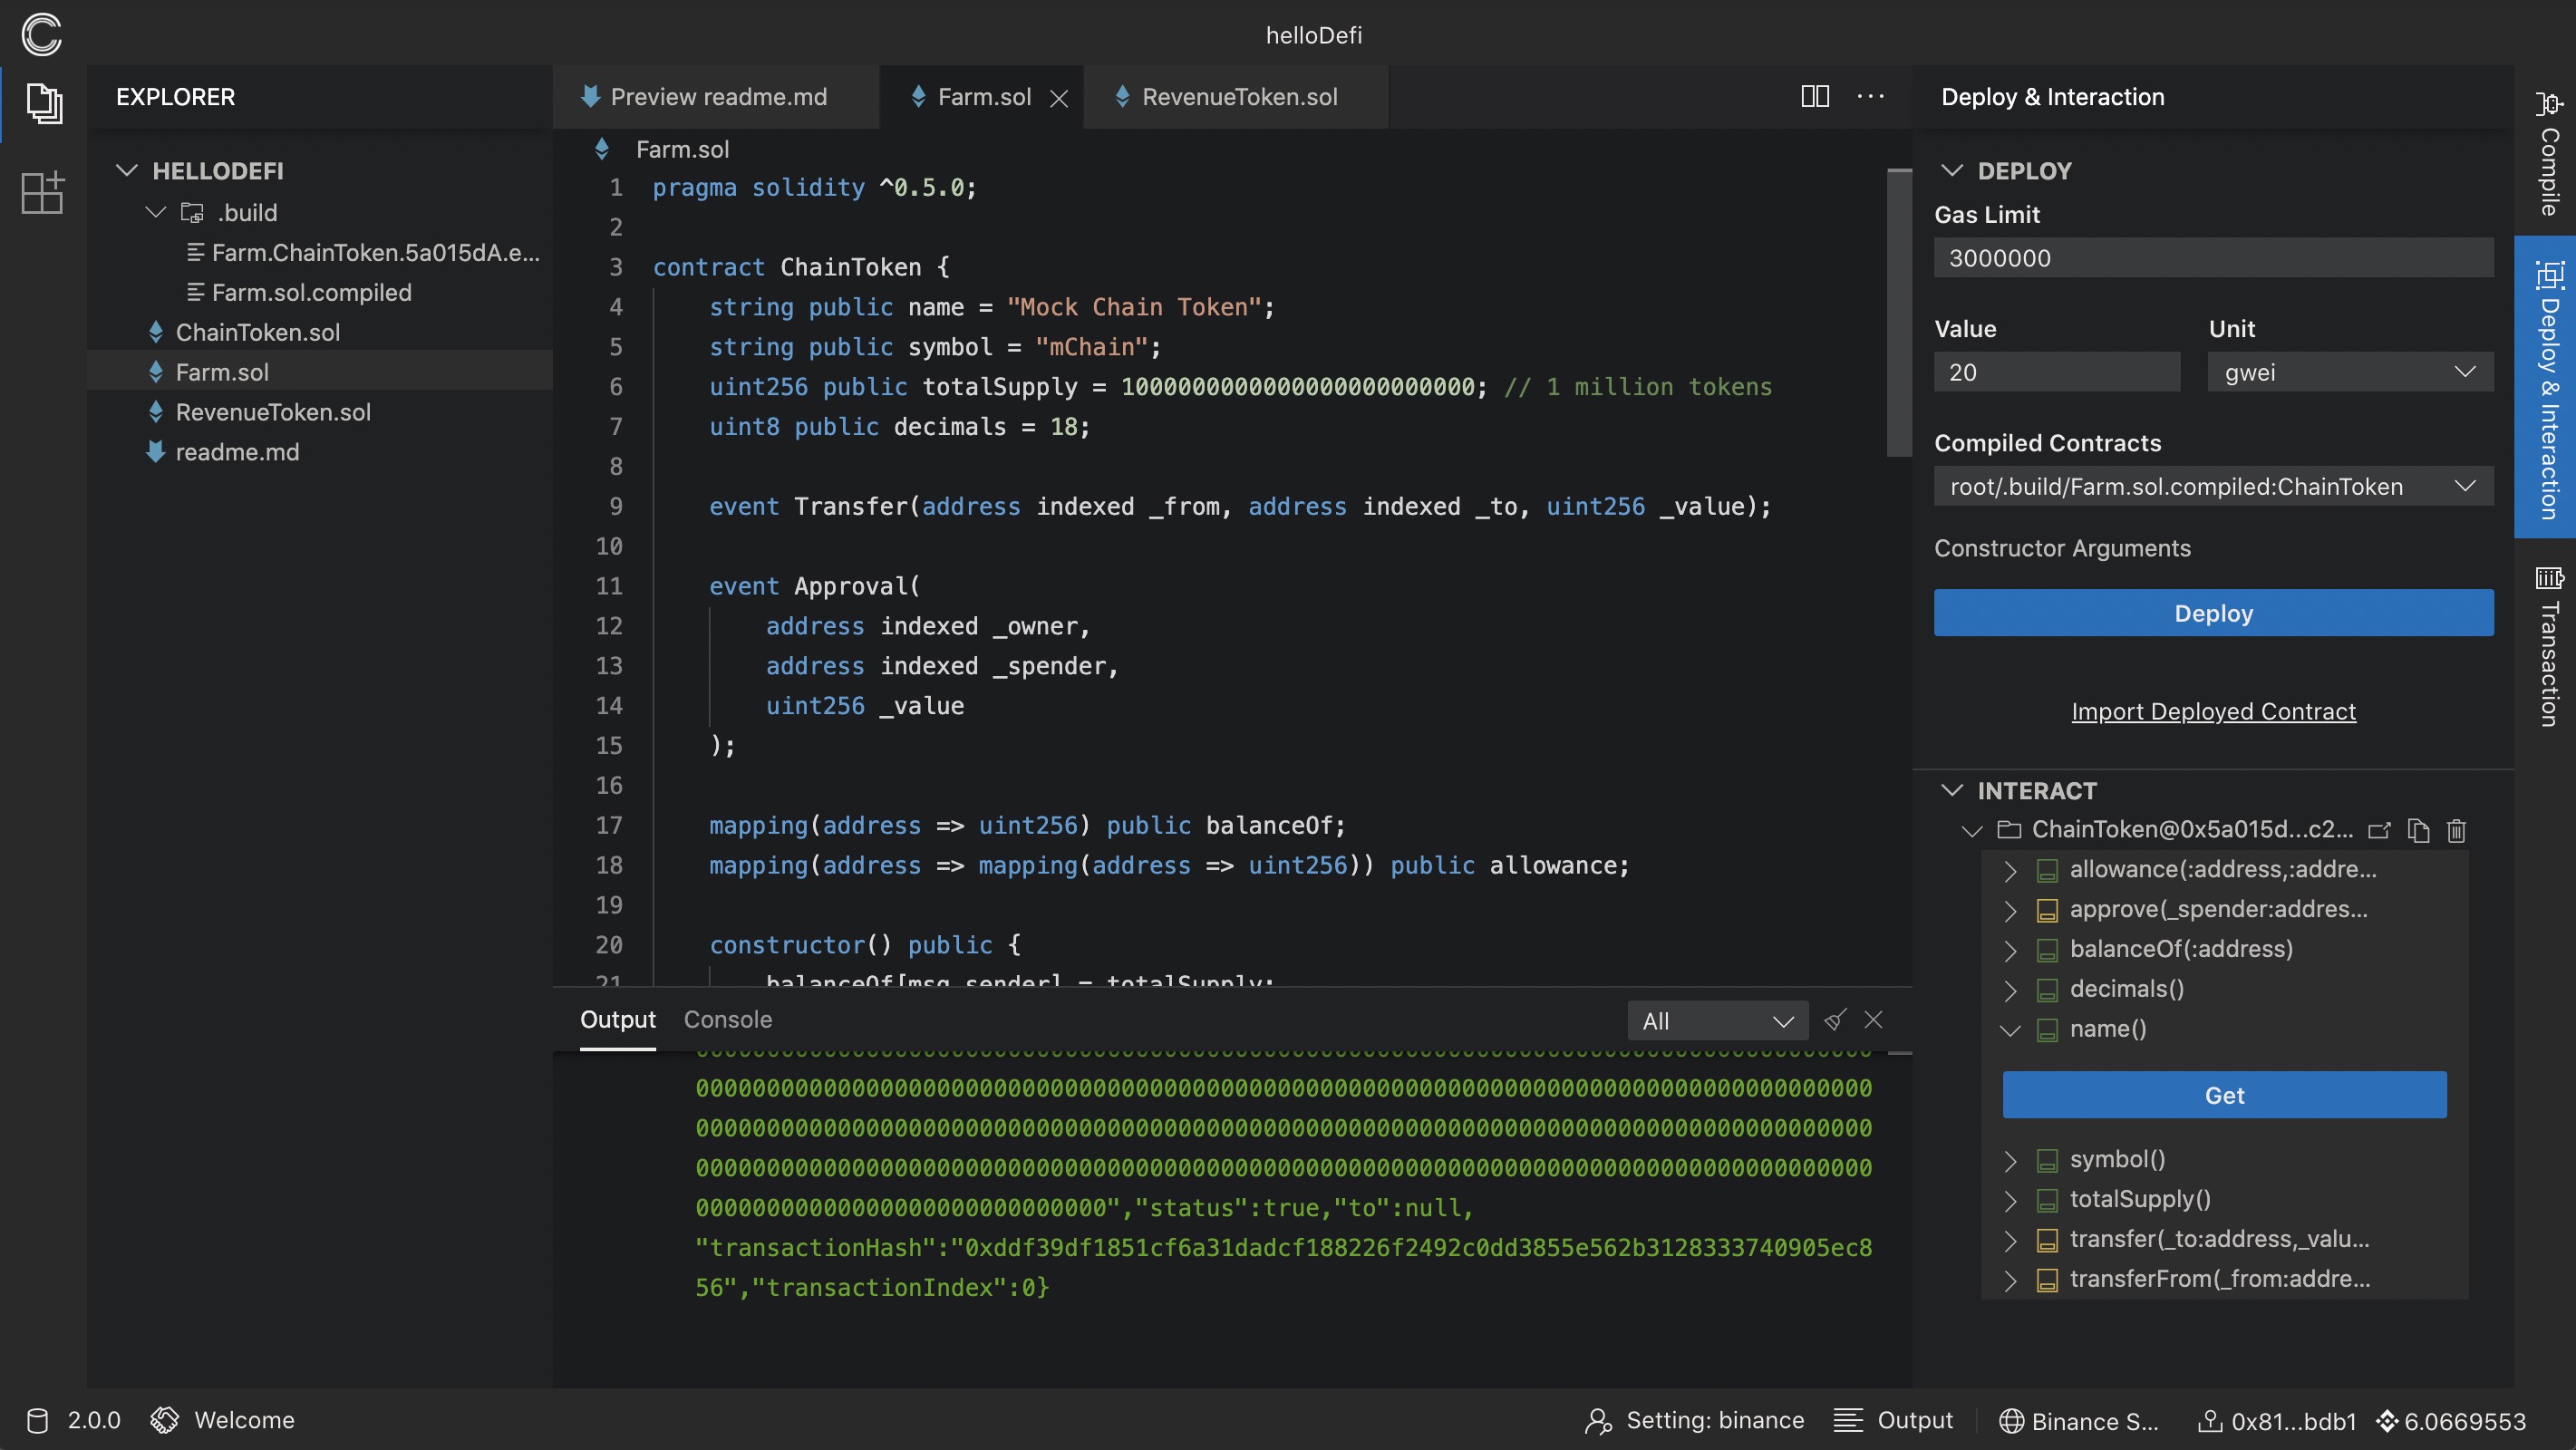
Task: Open Farm.ChainToken.5a015dA file in explorer
Action: (x=363, y=252)
